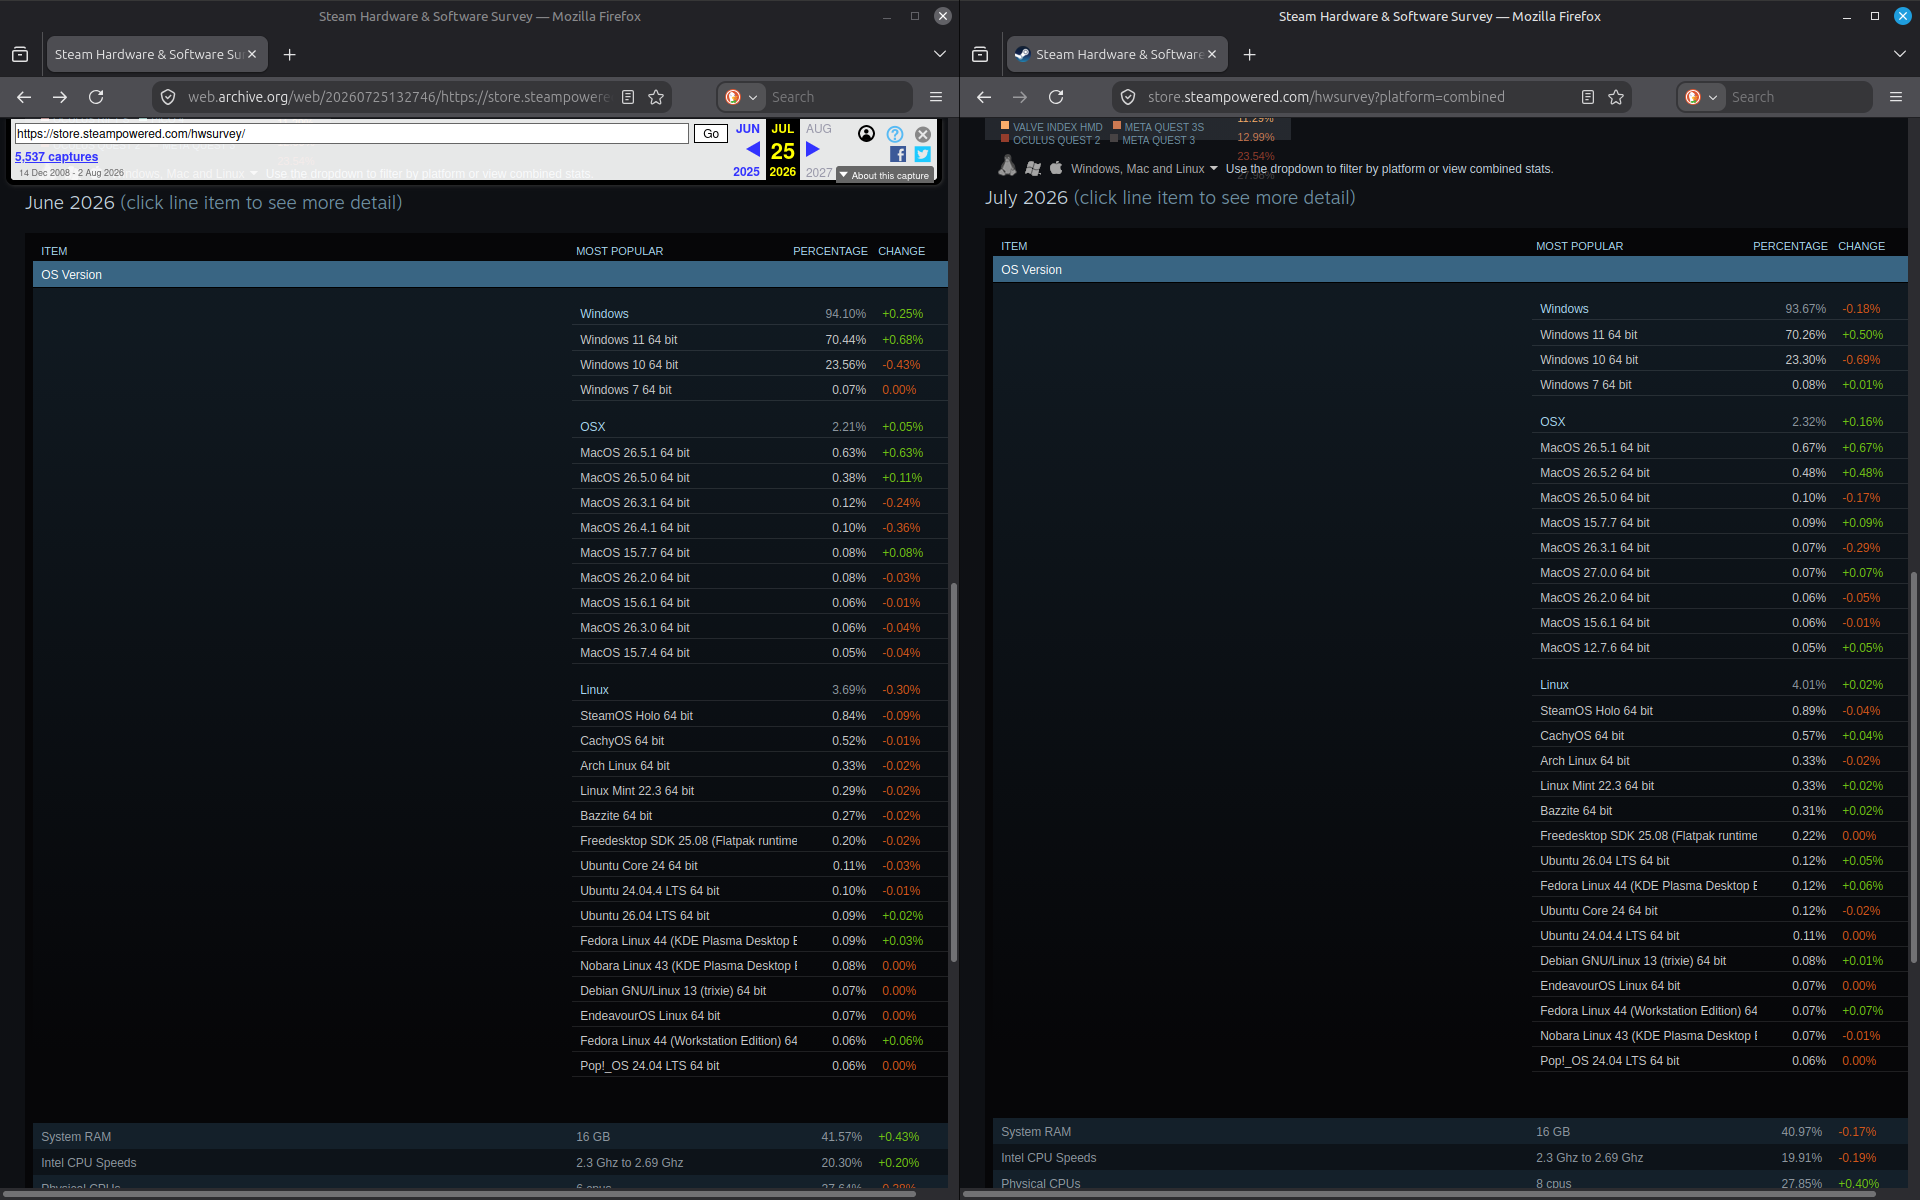Open the Firefox menu in the live Steam window
The height and width of the screenshot is (1200, 1920).
pyautogui.click(x=1896, y=97)
